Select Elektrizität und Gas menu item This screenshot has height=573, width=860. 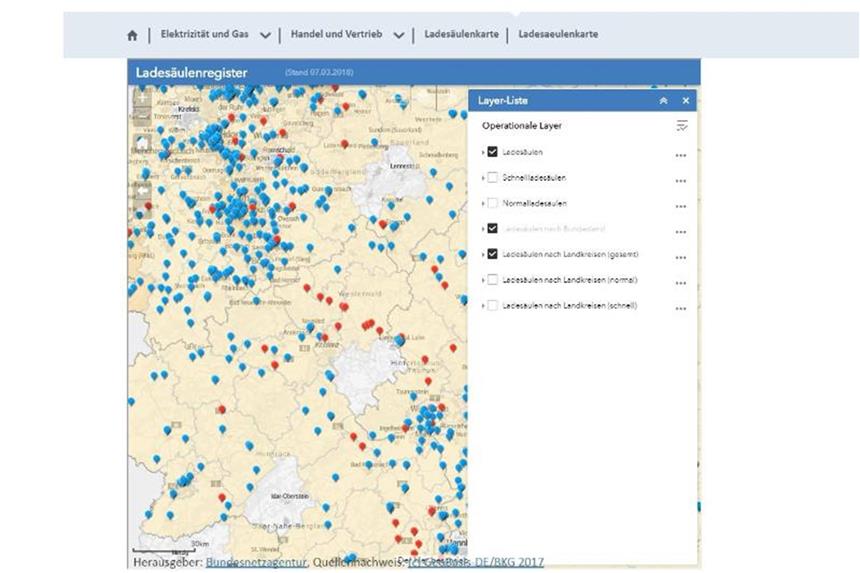point(205,34)
